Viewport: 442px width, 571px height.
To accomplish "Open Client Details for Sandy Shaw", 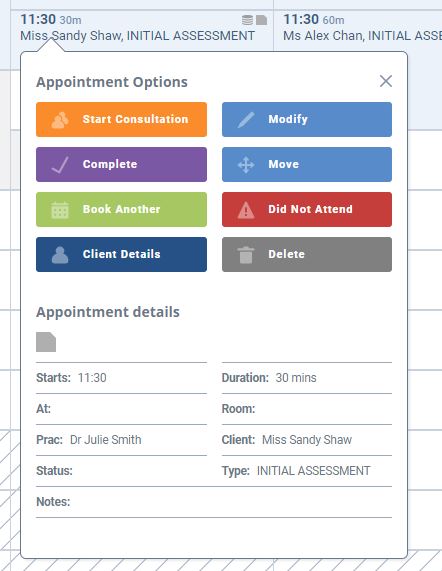I will coord(122,255).
